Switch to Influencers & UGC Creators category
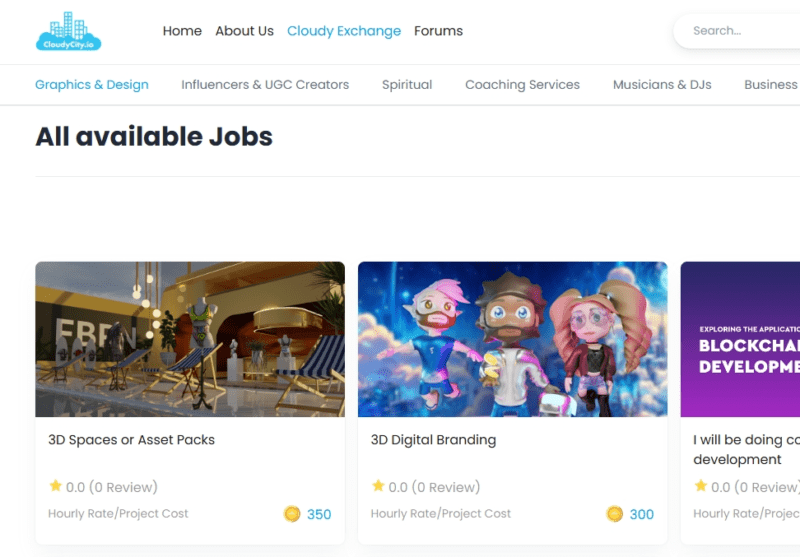 [x=265, y=85]
